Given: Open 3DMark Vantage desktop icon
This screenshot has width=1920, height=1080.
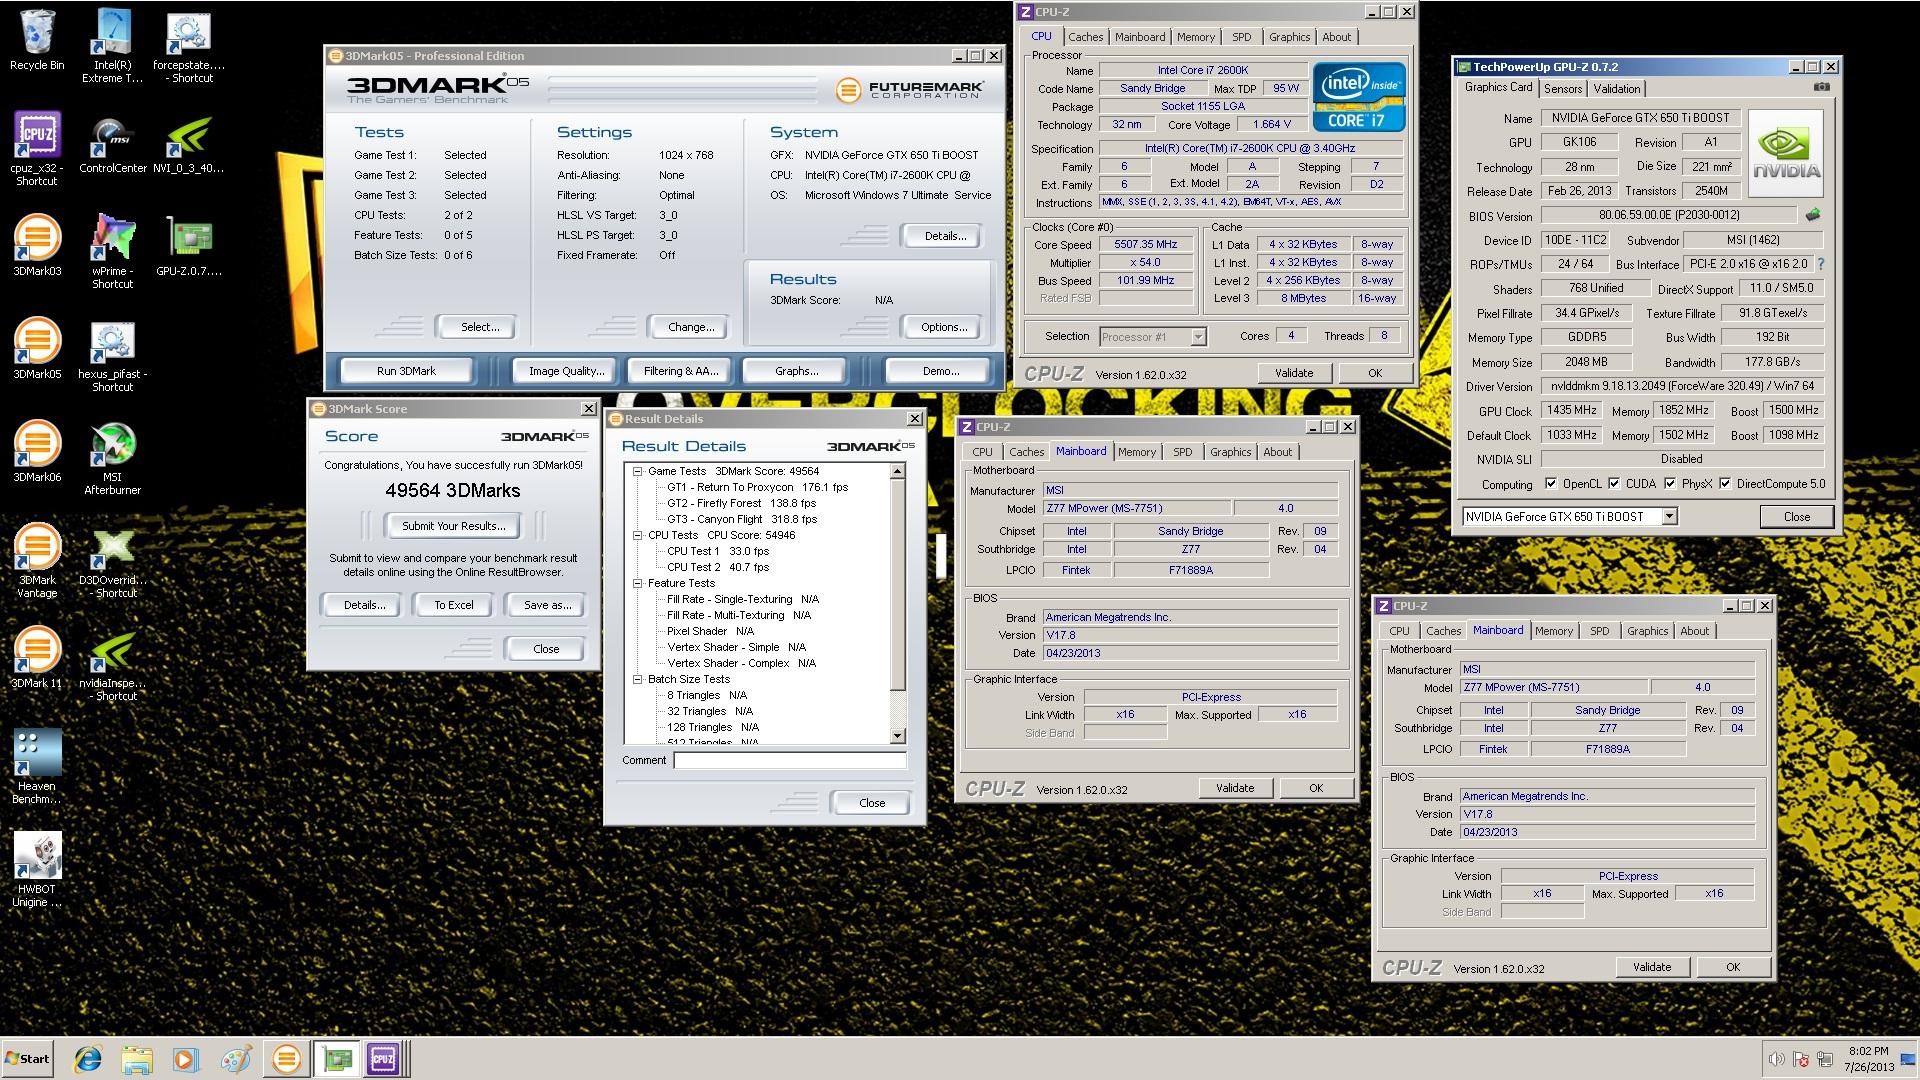Looking at the screenshot, I should [x=37, y=560].
